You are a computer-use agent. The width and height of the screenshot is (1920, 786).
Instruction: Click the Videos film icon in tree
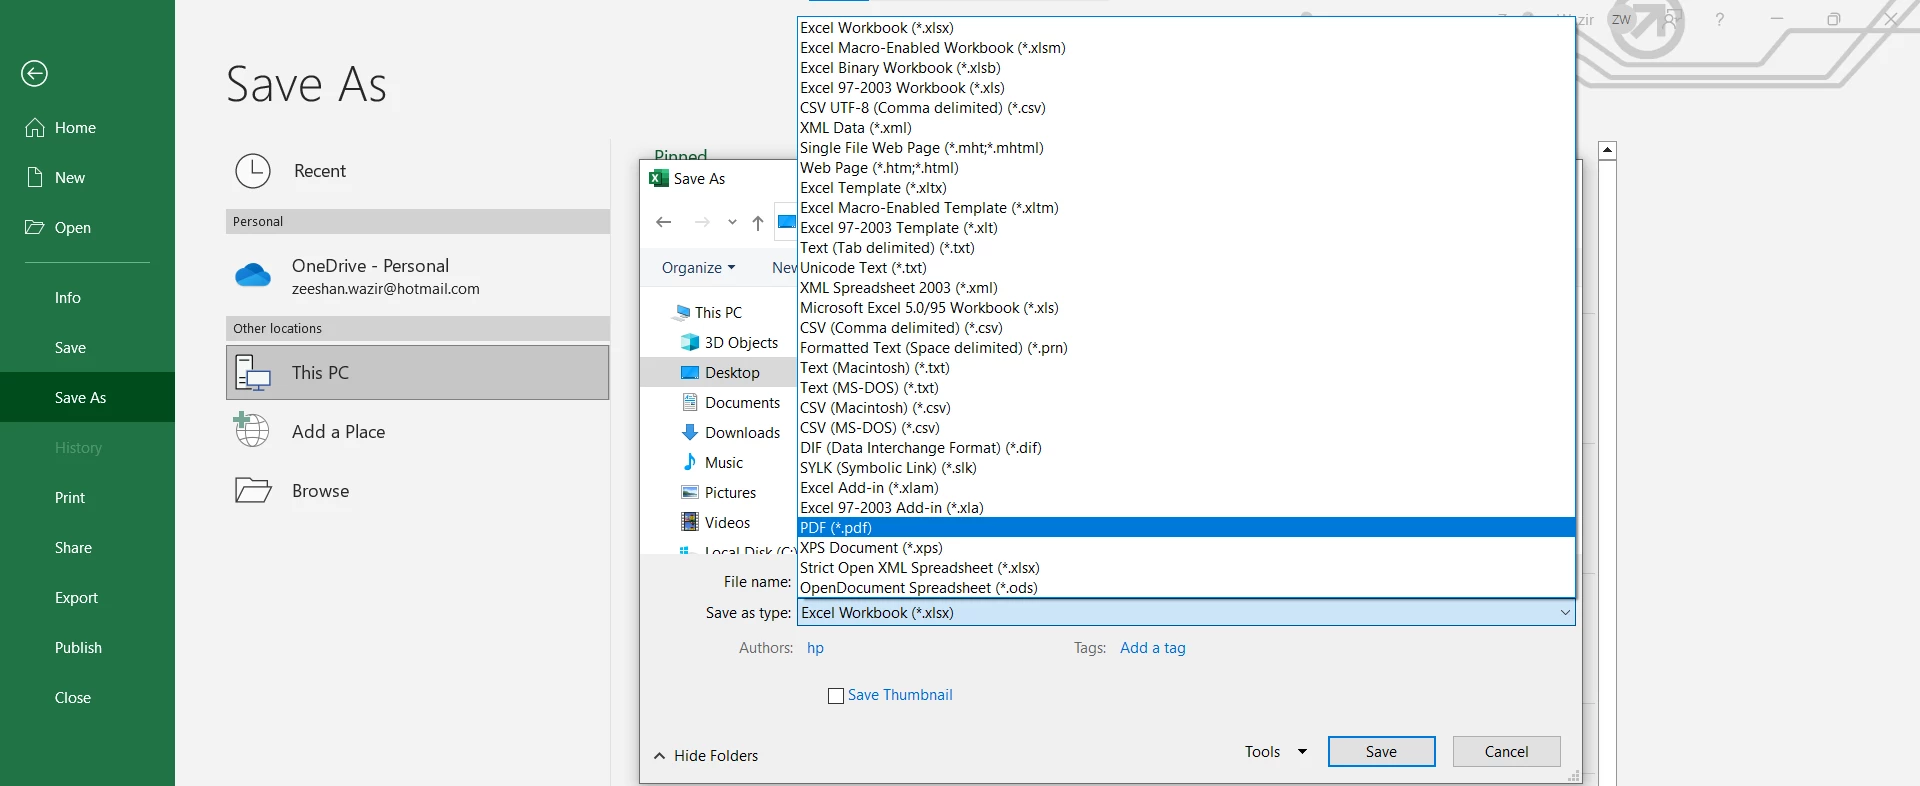[690, 522]
